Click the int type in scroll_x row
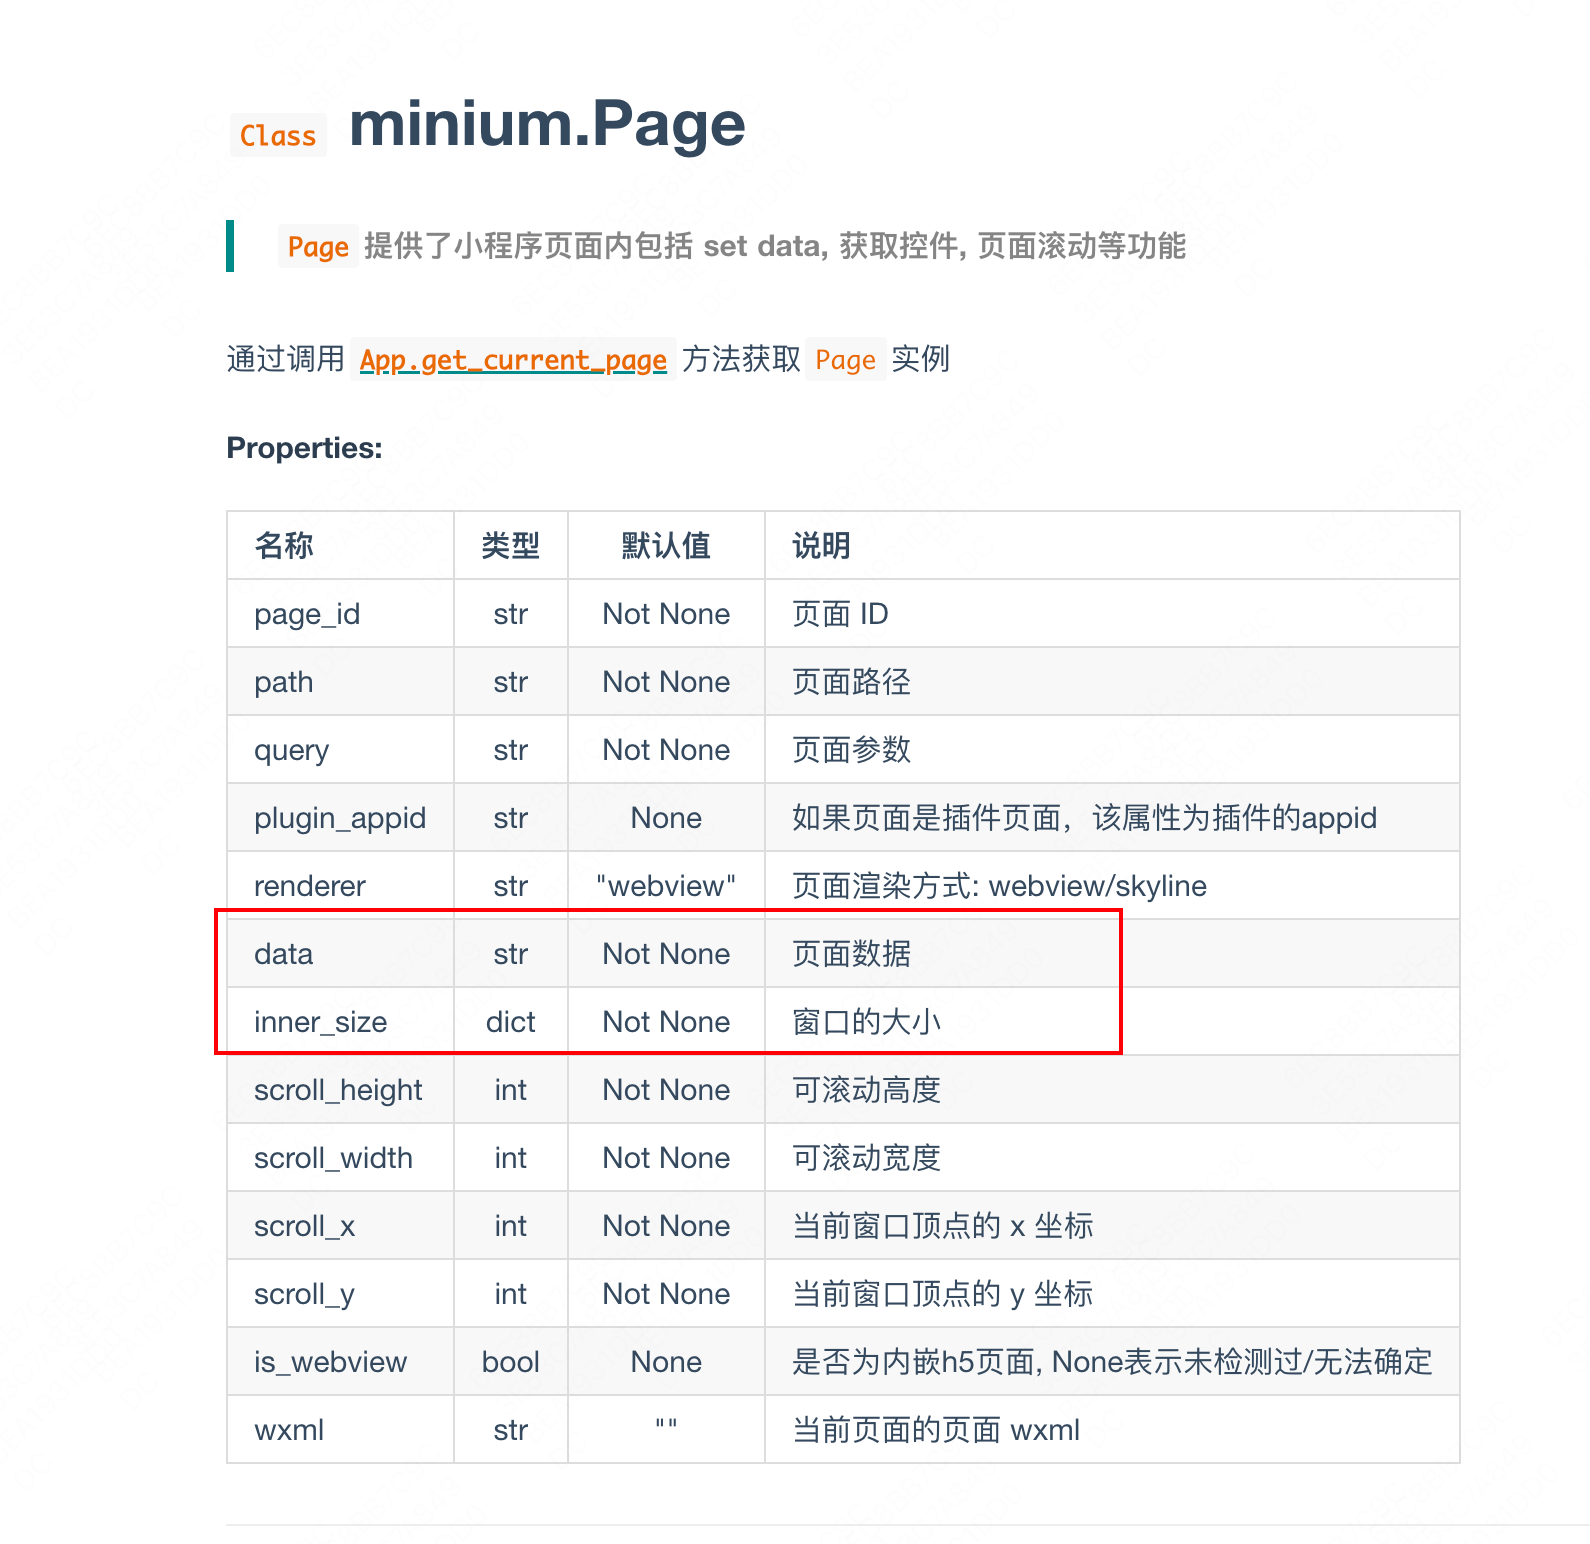The width and height of the screenshot is (1590, 1544). pos(511,1226)
